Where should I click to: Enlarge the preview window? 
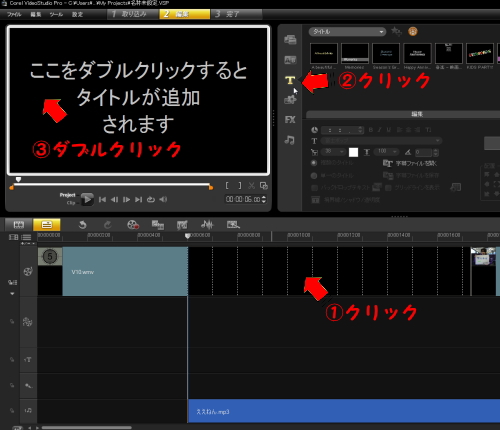pyautogui.click(x=264, y=186)
